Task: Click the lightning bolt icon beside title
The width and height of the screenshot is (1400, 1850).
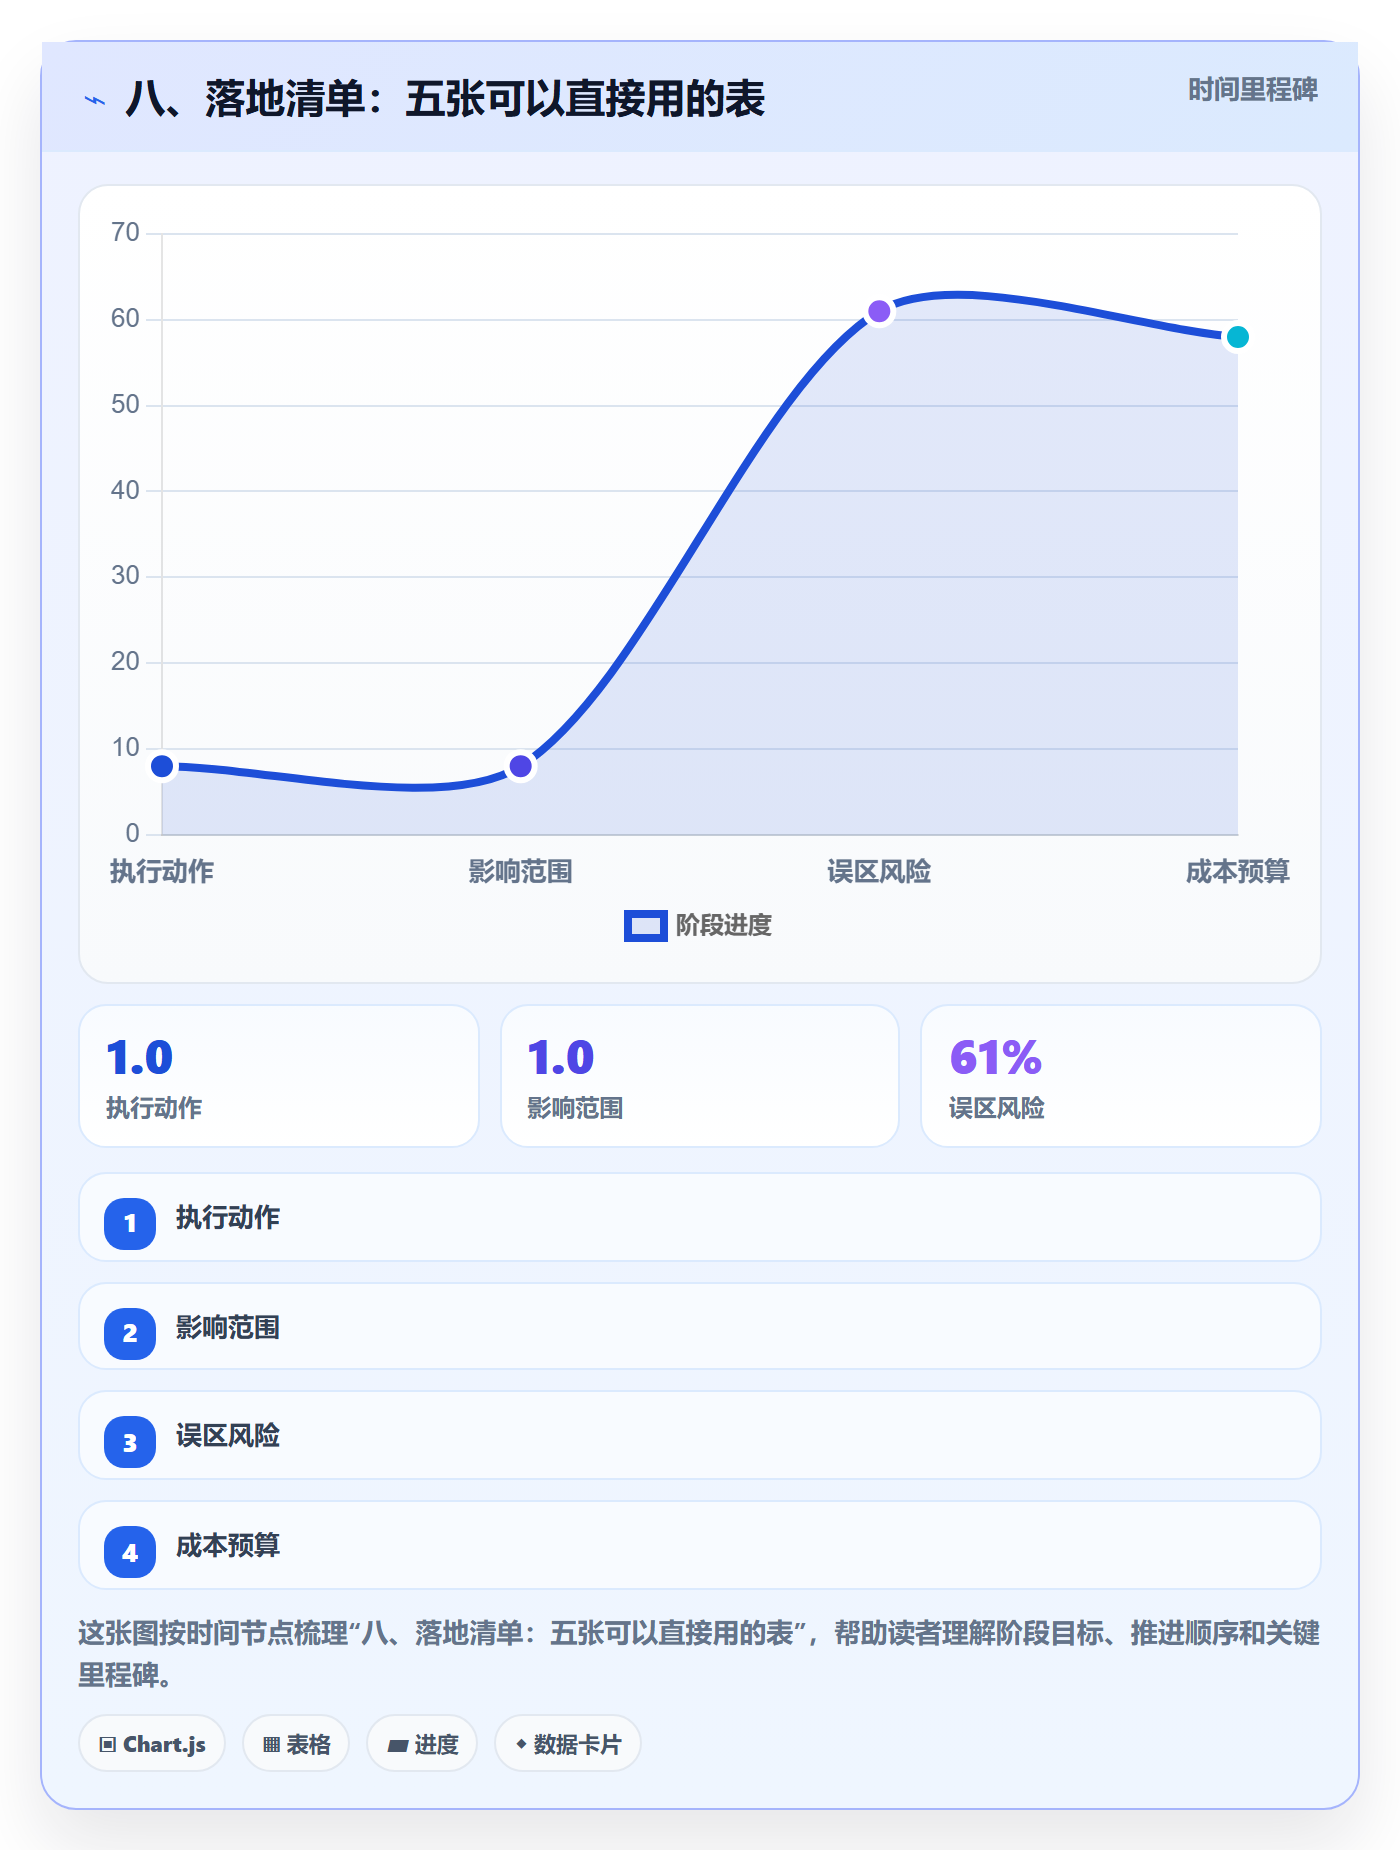Action: [x=95, y=100]
